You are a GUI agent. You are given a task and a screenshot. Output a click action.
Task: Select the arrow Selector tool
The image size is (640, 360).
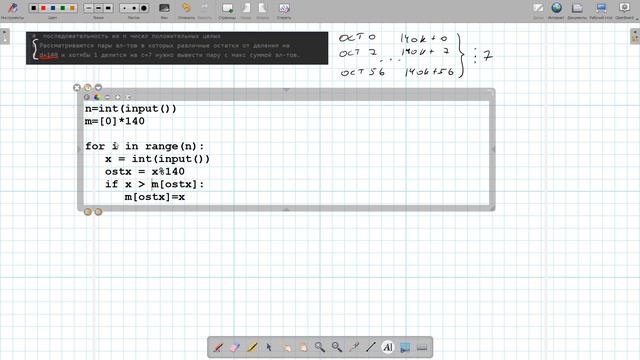pos(269,347)
